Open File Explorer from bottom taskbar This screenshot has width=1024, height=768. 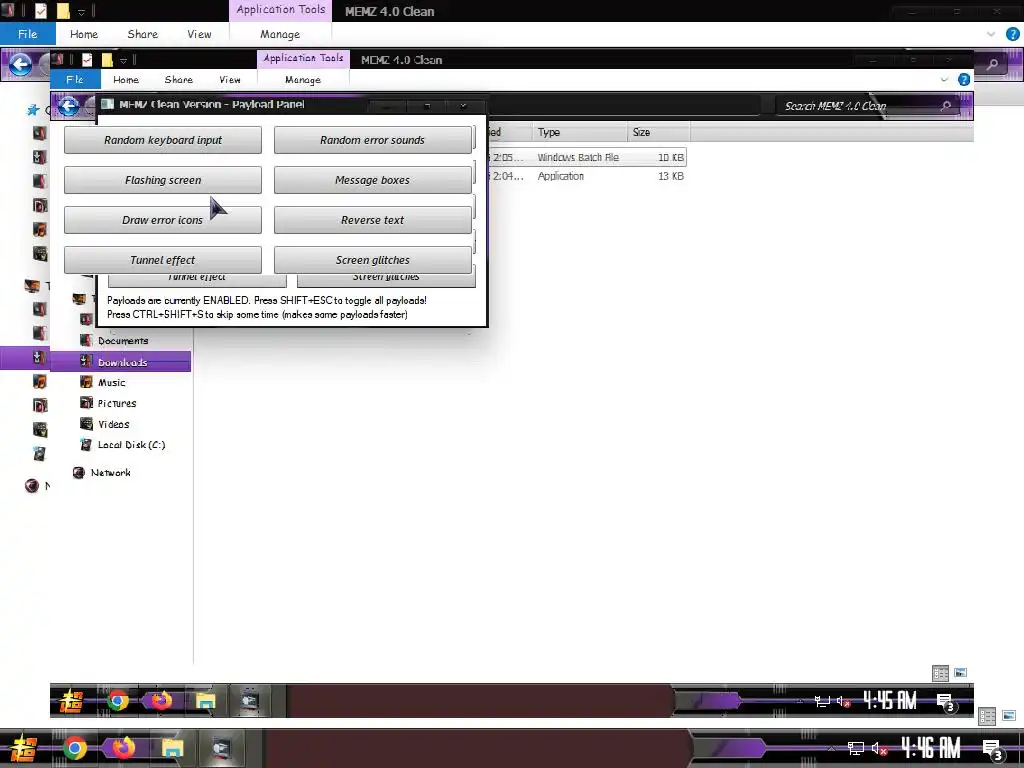172,748
